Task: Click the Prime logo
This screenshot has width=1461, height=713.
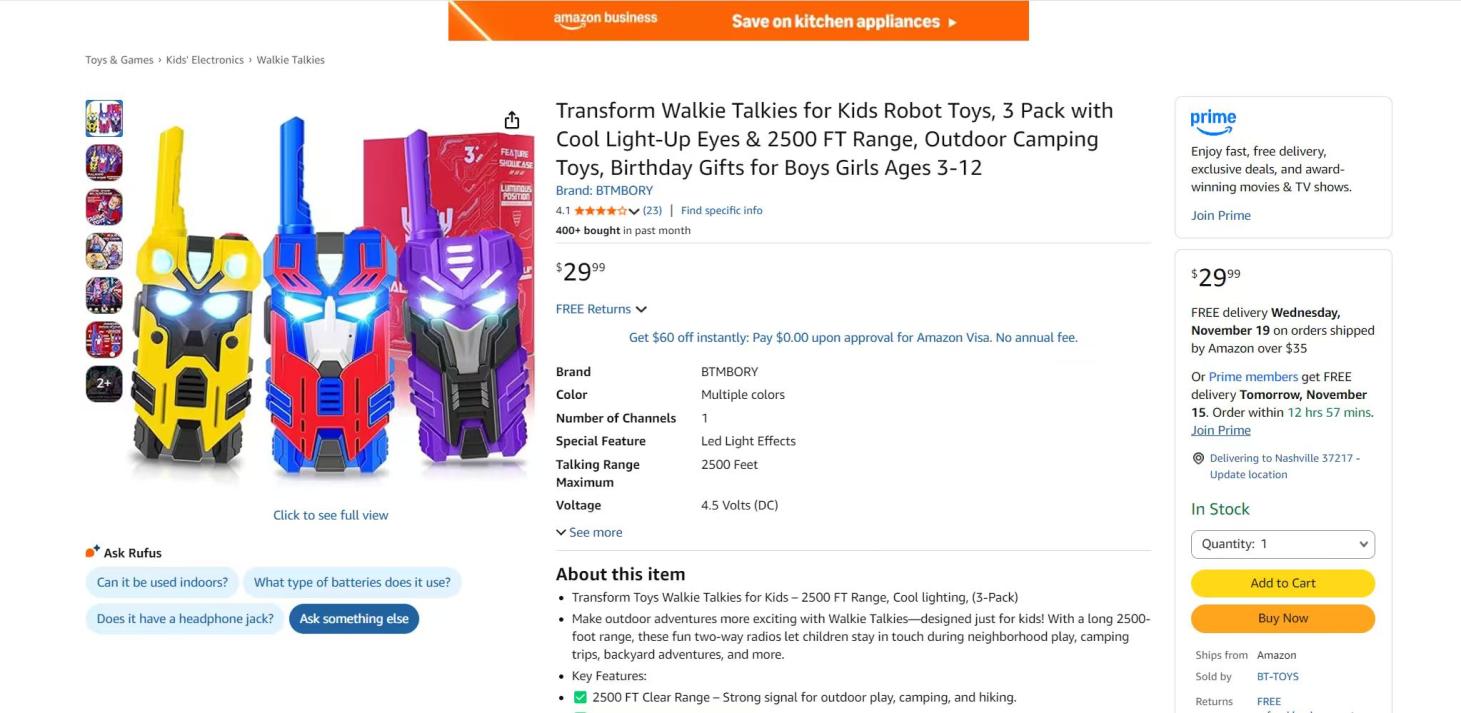Action: 1213,122
